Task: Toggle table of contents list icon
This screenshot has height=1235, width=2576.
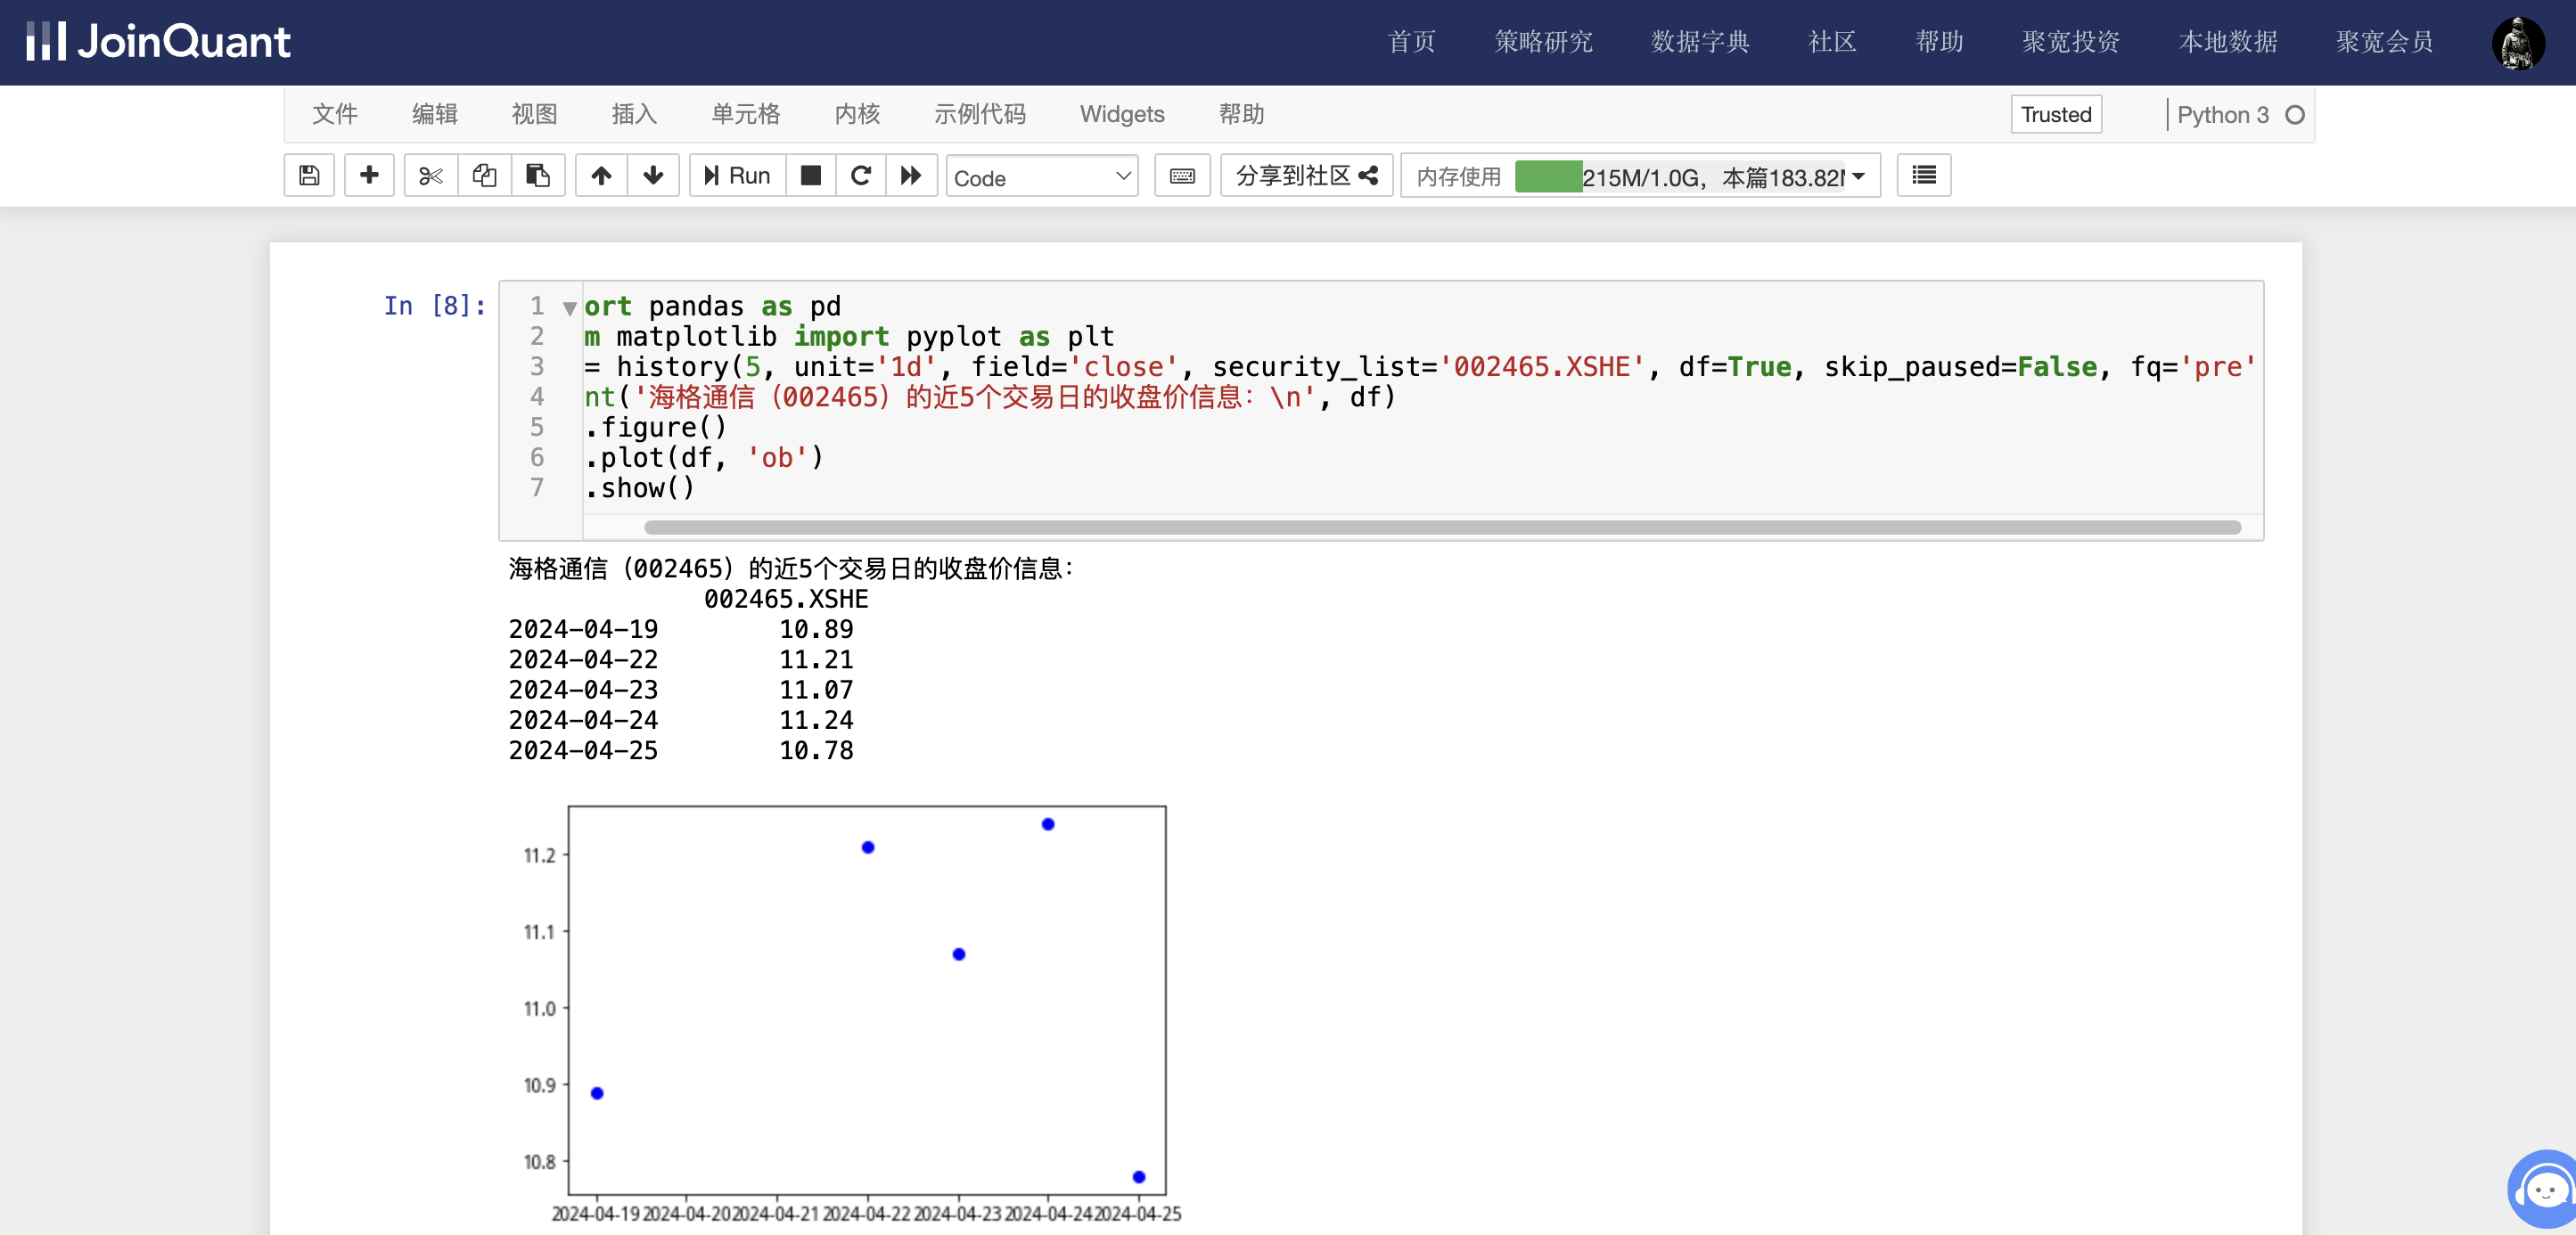Action: click(x=1923, y=176)
